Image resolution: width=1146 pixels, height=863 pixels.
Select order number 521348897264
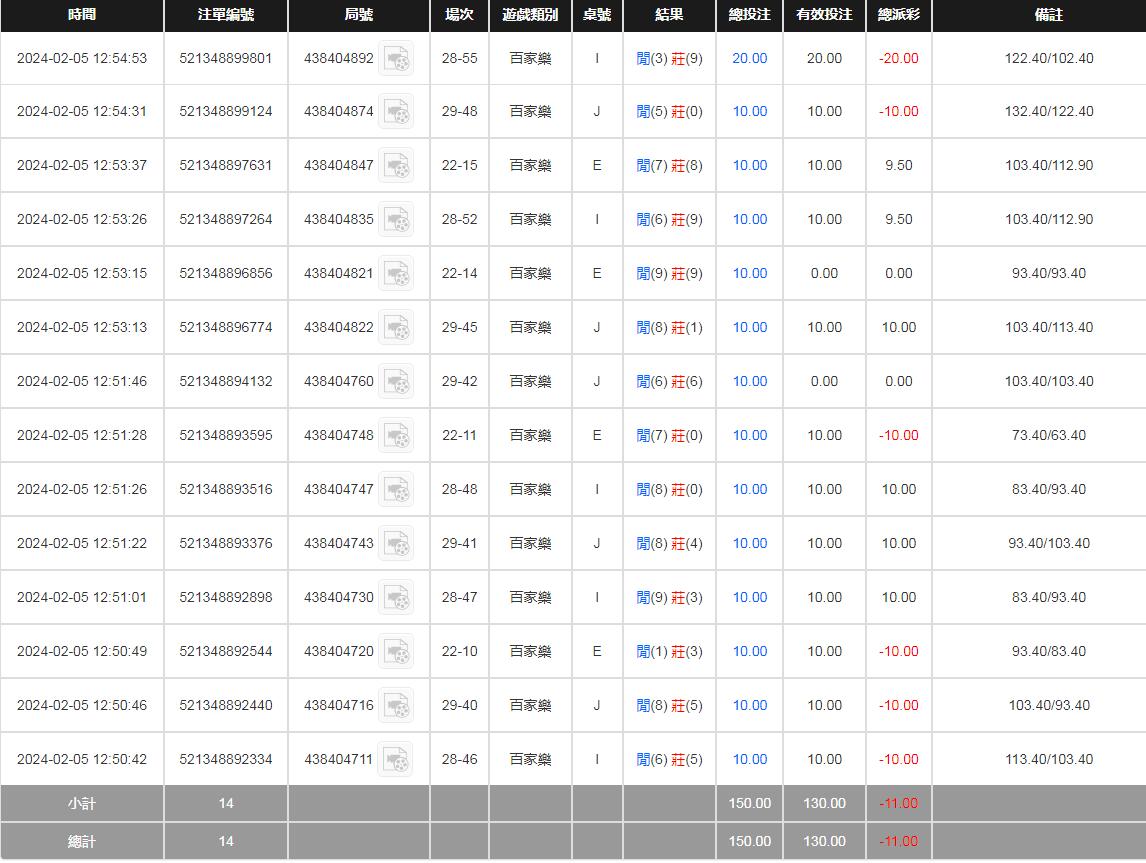(226, 219)
